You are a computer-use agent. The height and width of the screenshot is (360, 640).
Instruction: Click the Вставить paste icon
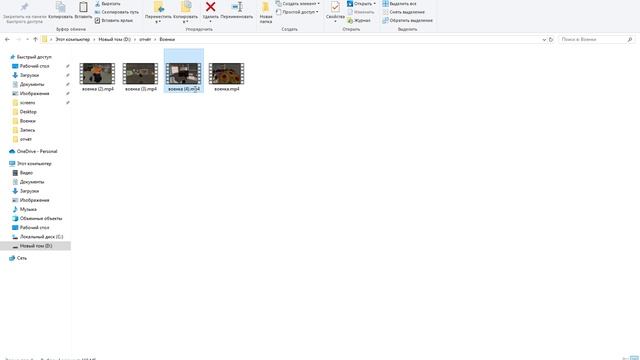pos(83,7)
